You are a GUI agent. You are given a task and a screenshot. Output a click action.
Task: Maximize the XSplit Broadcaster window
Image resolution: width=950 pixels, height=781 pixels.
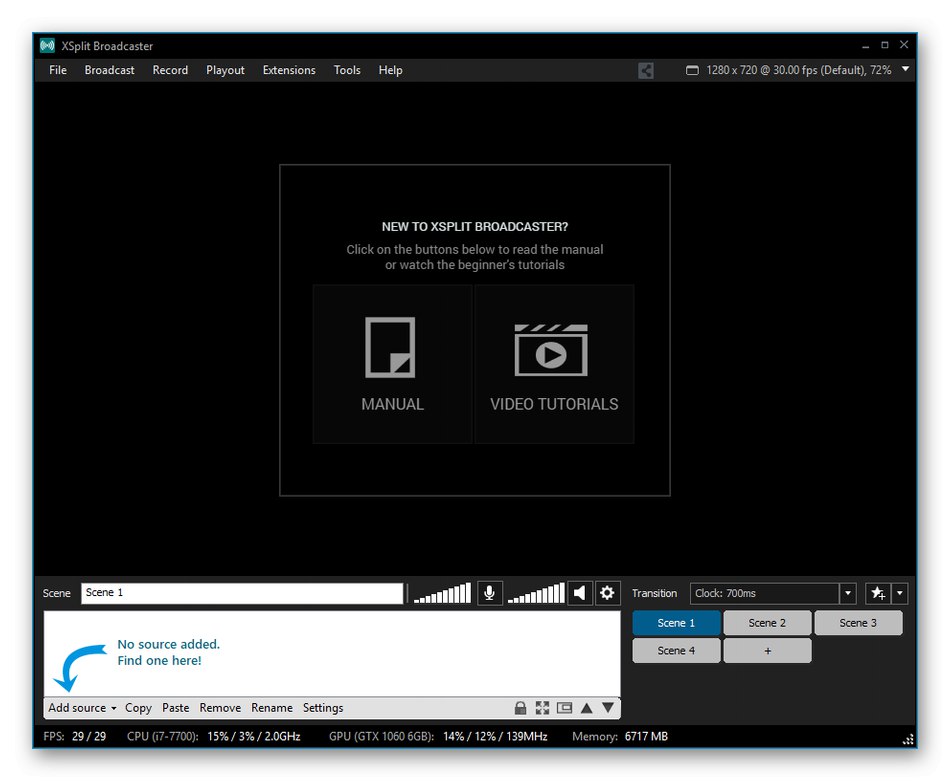click(885, 45)
